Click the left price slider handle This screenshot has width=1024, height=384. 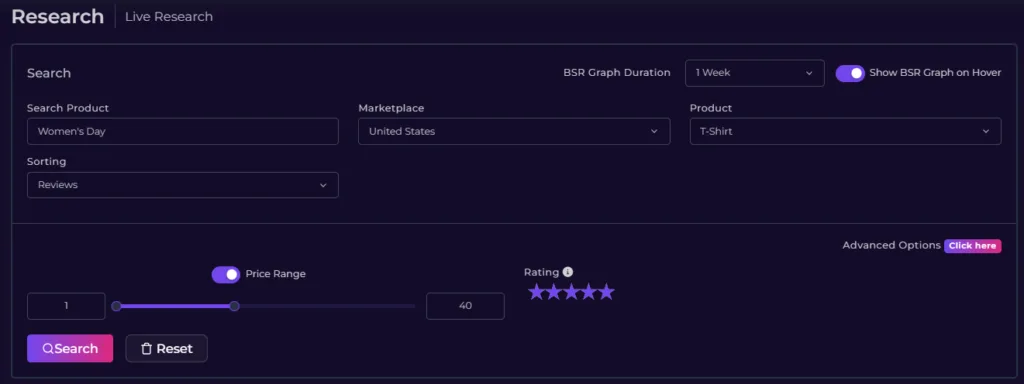(116, 306)
